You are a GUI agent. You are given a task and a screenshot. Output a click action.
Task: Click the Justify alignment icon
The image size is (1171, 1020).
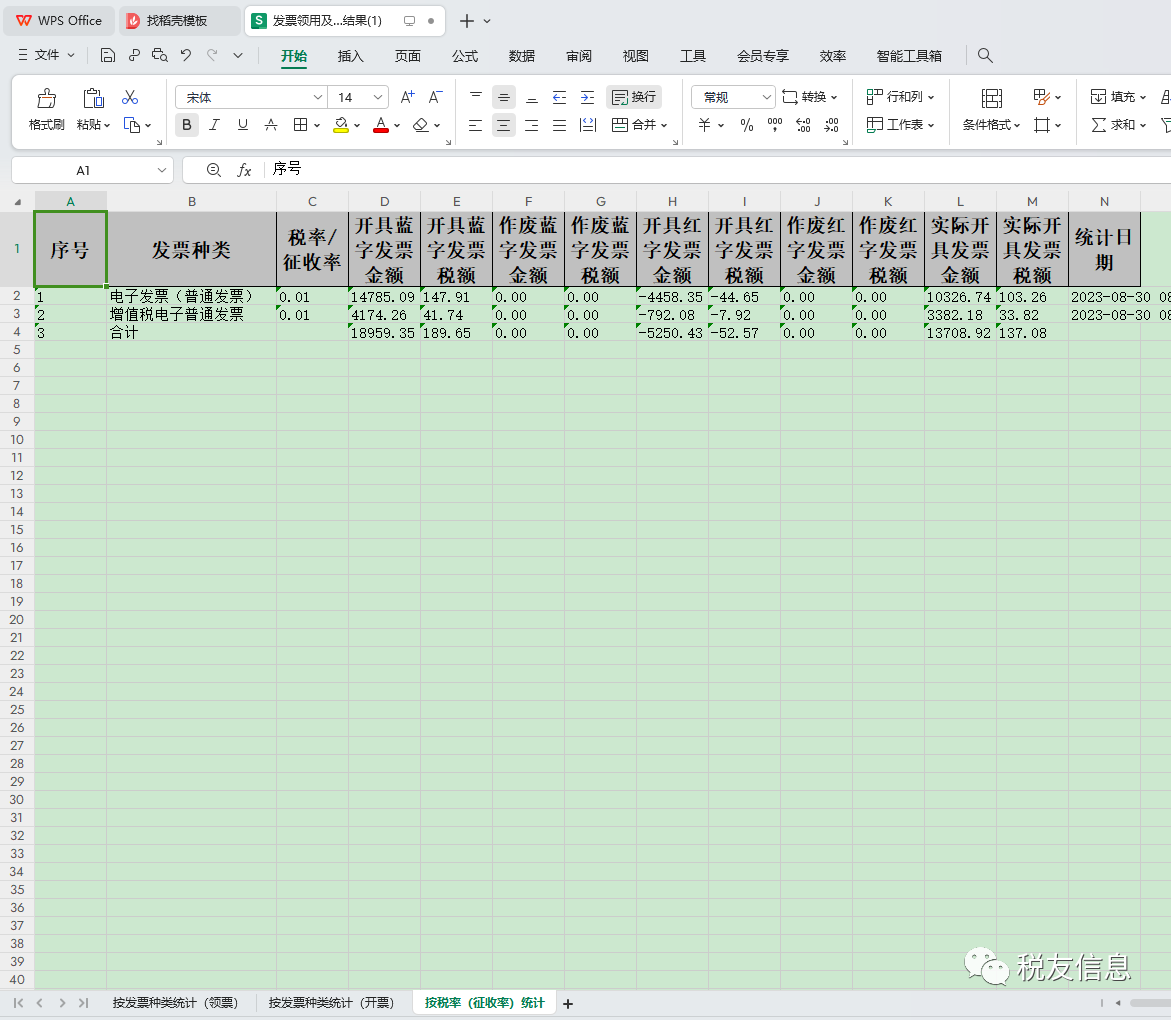pyautogui.click(x=559, y=125)
